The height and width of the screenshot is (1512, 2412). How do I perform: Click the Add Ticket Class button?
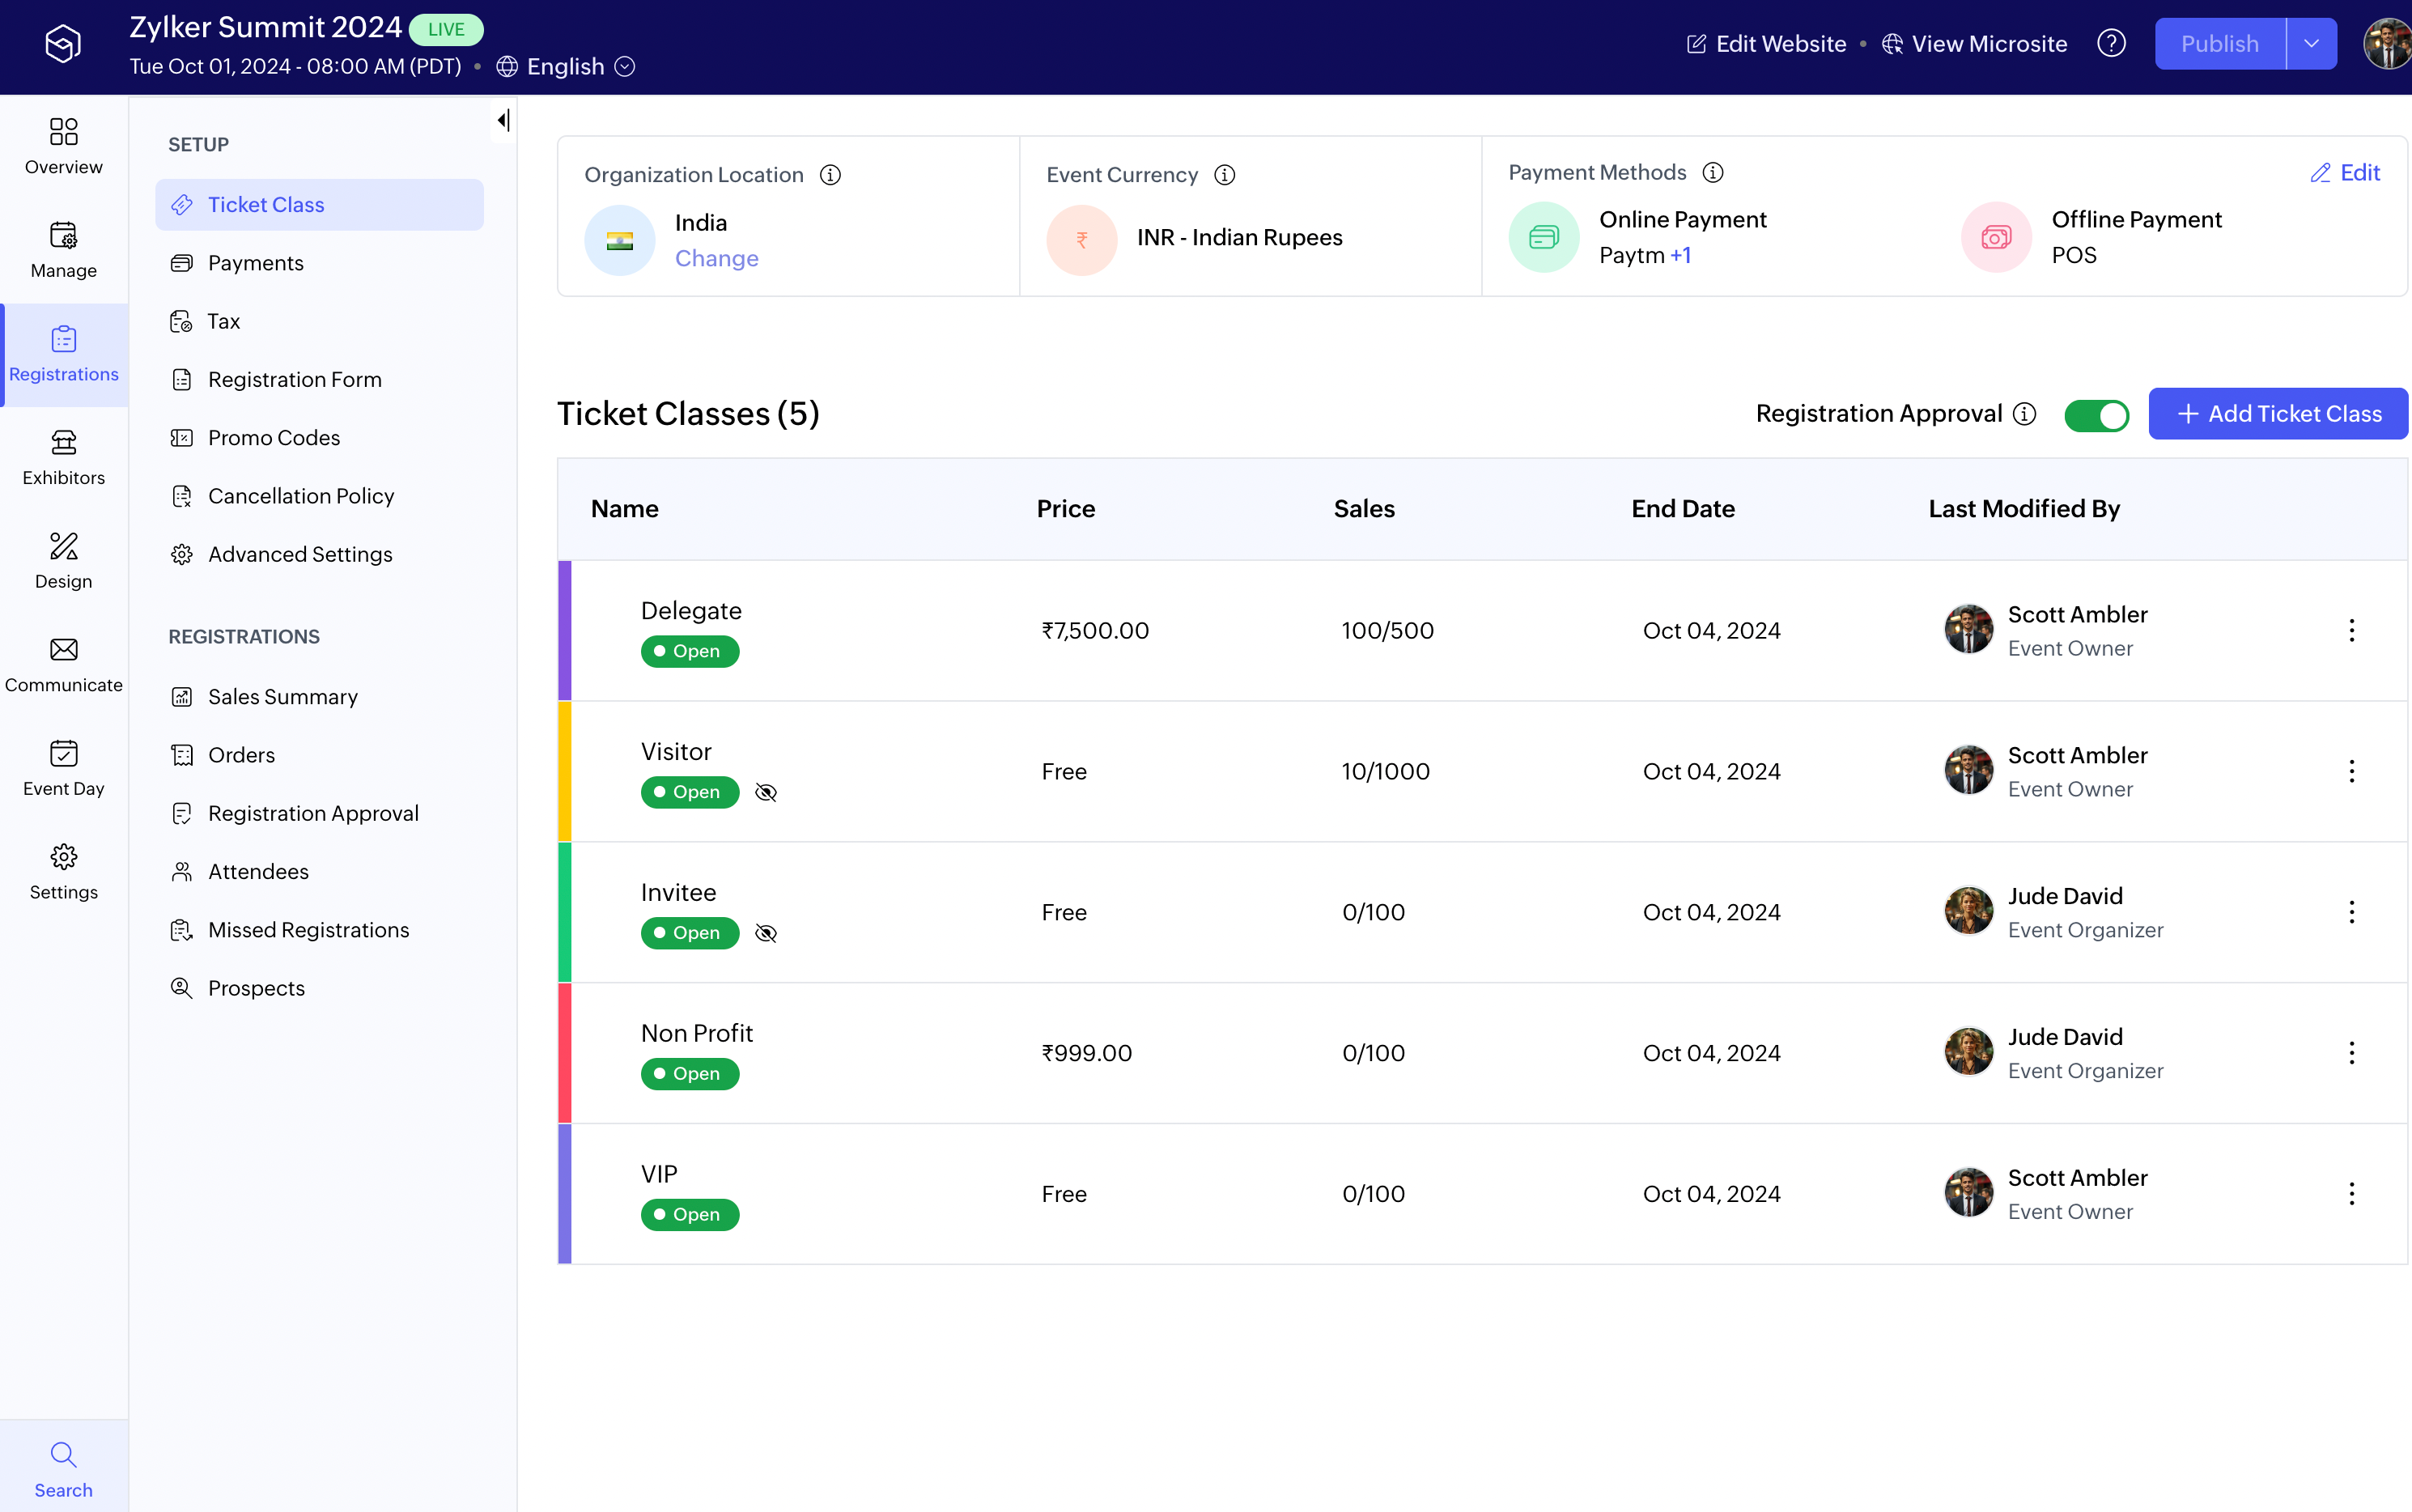click(2277, 414)
